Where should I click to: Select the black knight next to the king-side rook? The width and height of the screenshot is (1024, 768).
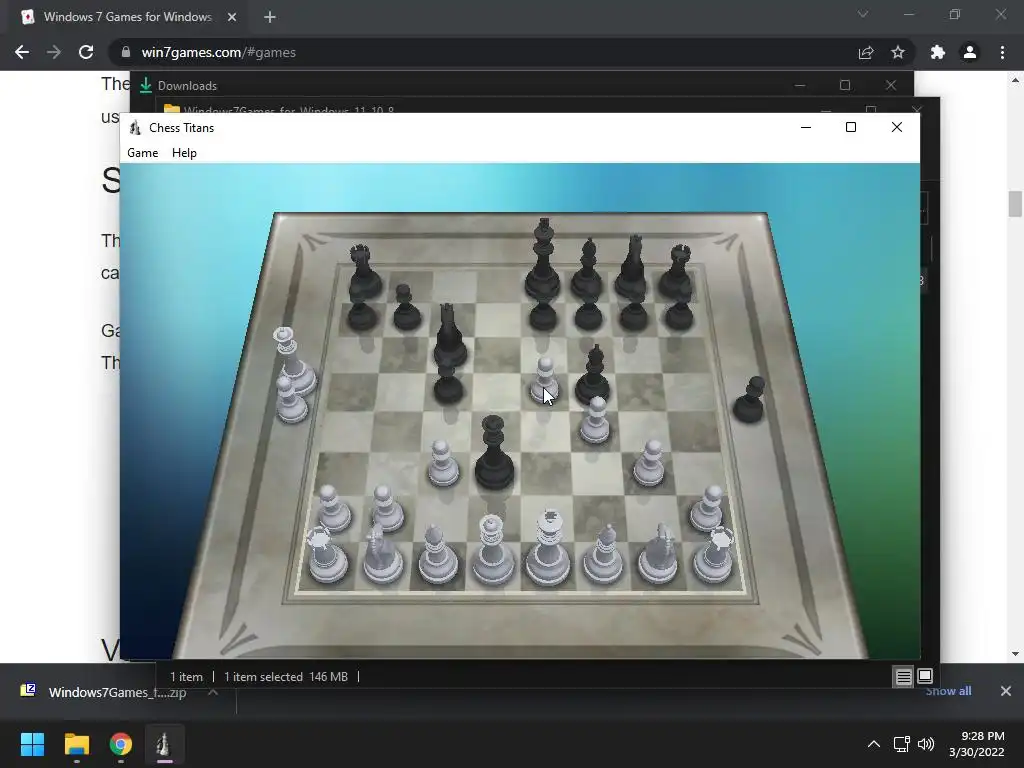[632, 266]
